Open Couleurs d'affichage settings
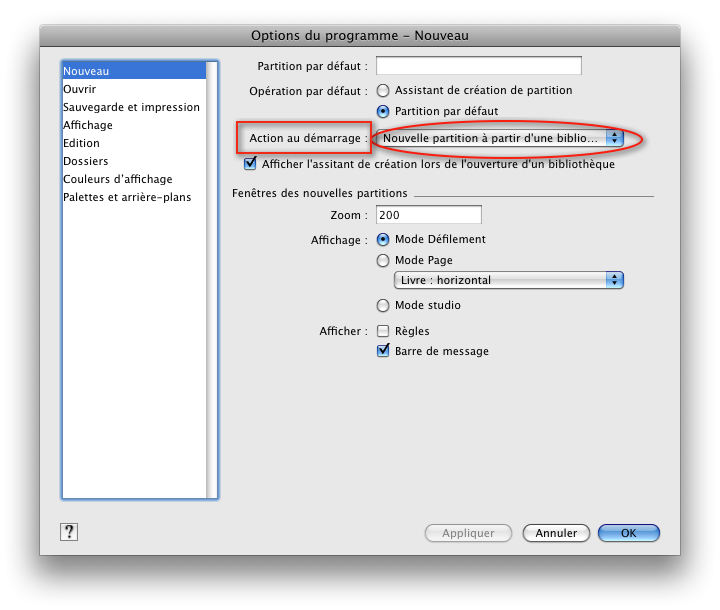 117,179
